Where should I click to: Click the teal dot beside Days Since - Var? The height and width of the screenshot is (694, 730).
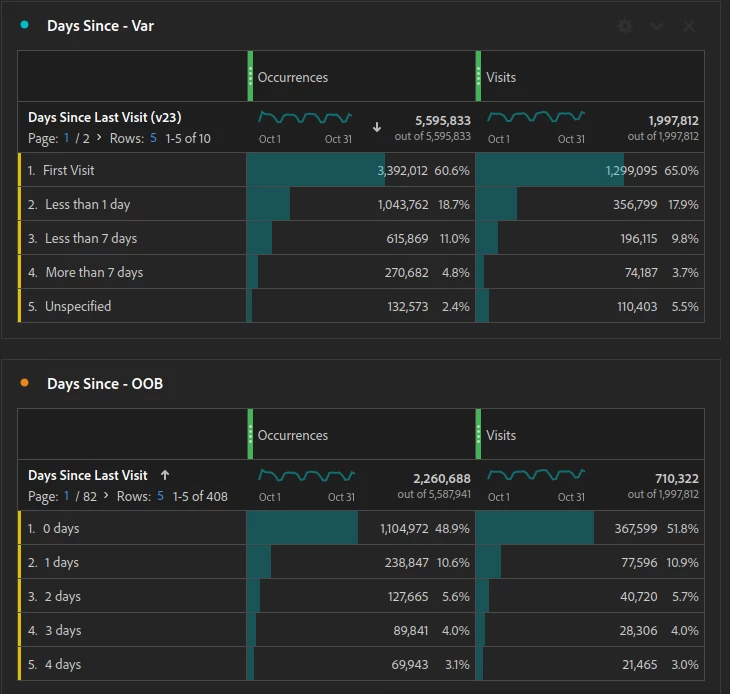click(x=25, y=25)
